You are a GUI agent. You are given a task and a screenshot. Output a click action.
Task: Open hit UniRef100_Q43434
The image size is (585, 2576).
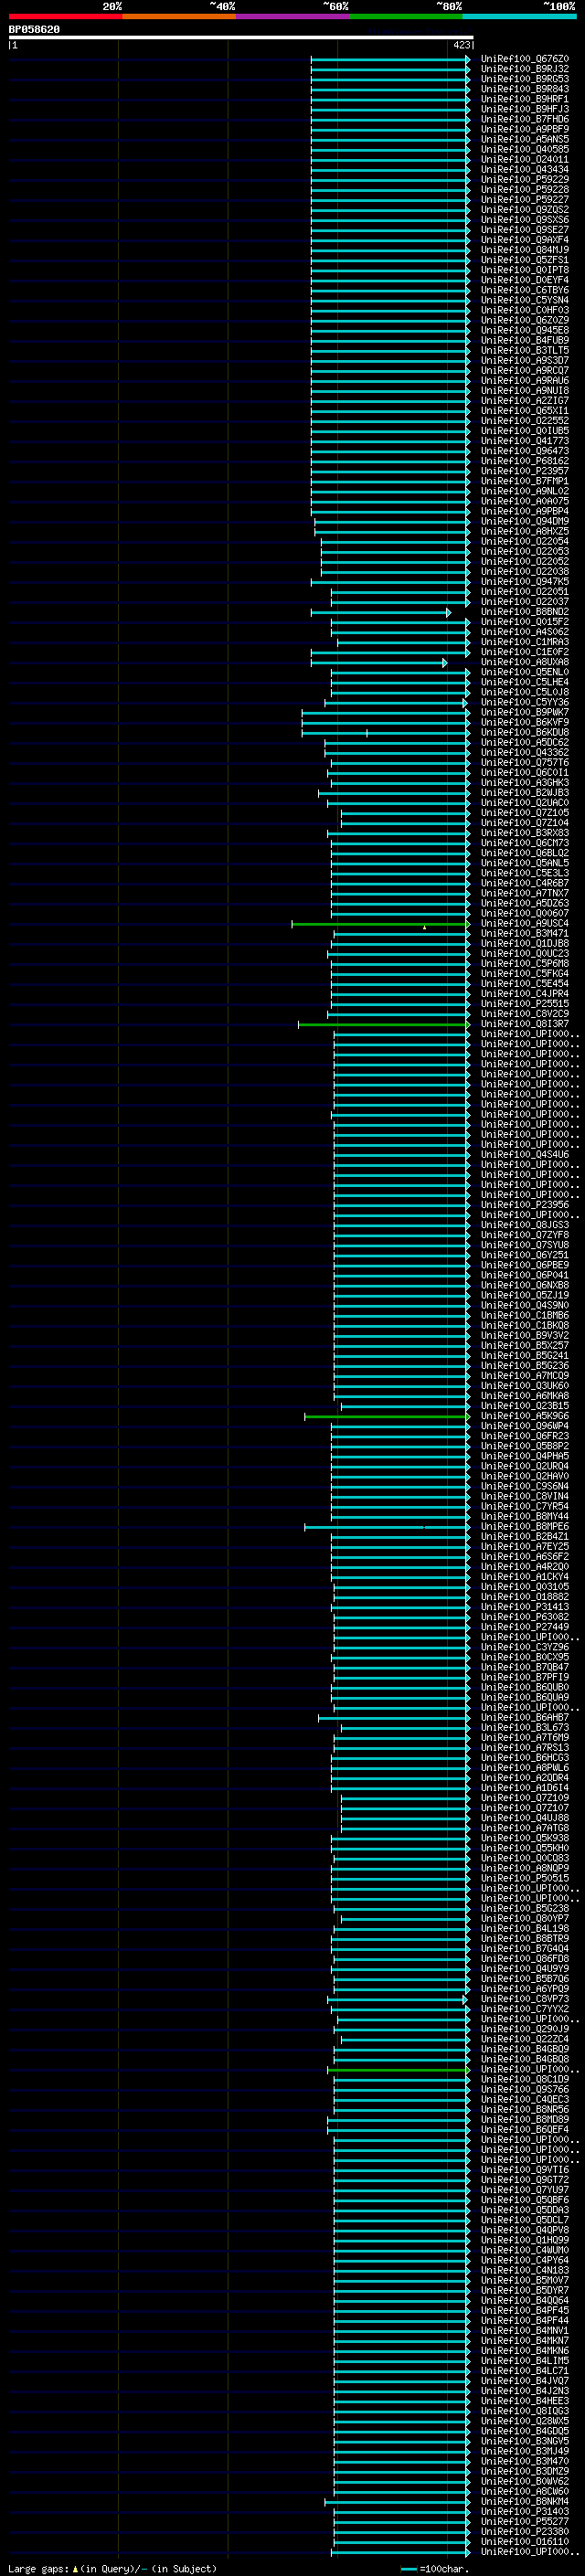524,169
